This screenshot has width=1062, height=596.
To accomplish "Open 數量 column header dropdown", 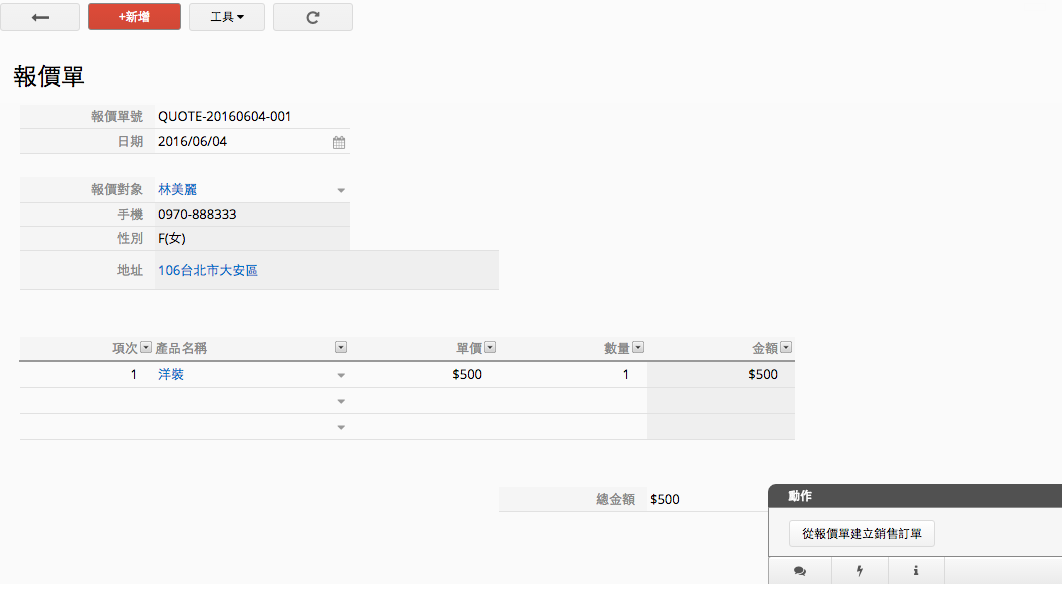I will coord(638,348).
